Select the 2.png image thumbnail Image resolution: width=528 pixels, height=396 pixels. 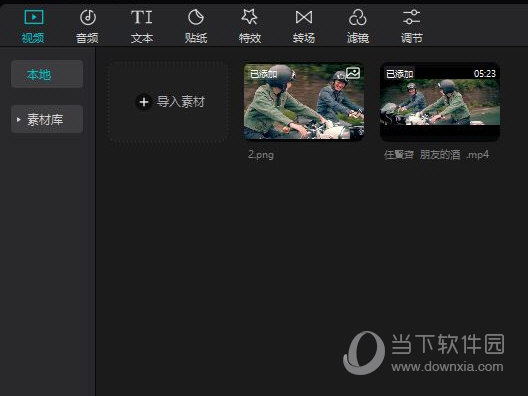(x=304, y=101)
